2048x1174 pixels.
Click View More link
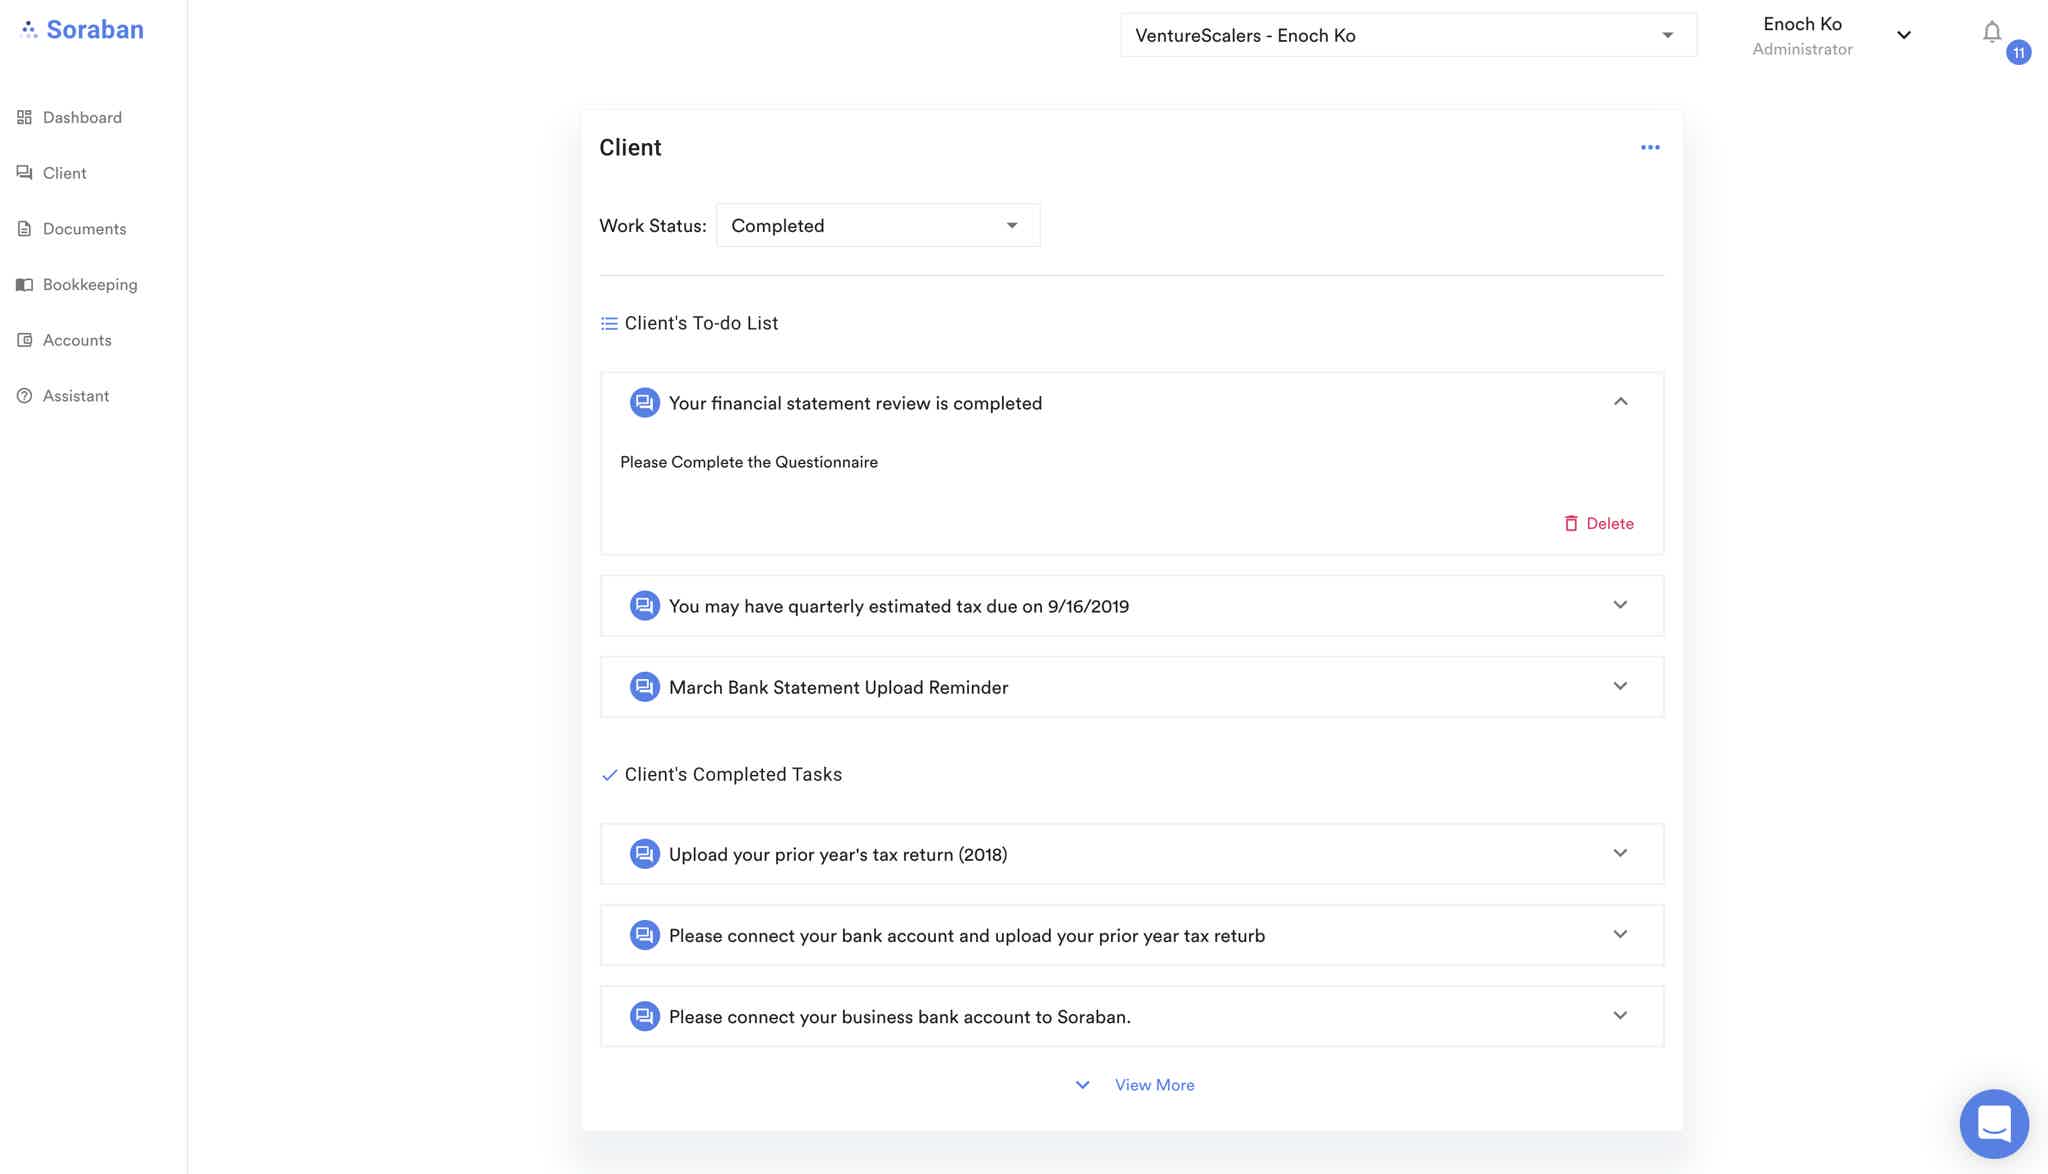point(1154,1085)
